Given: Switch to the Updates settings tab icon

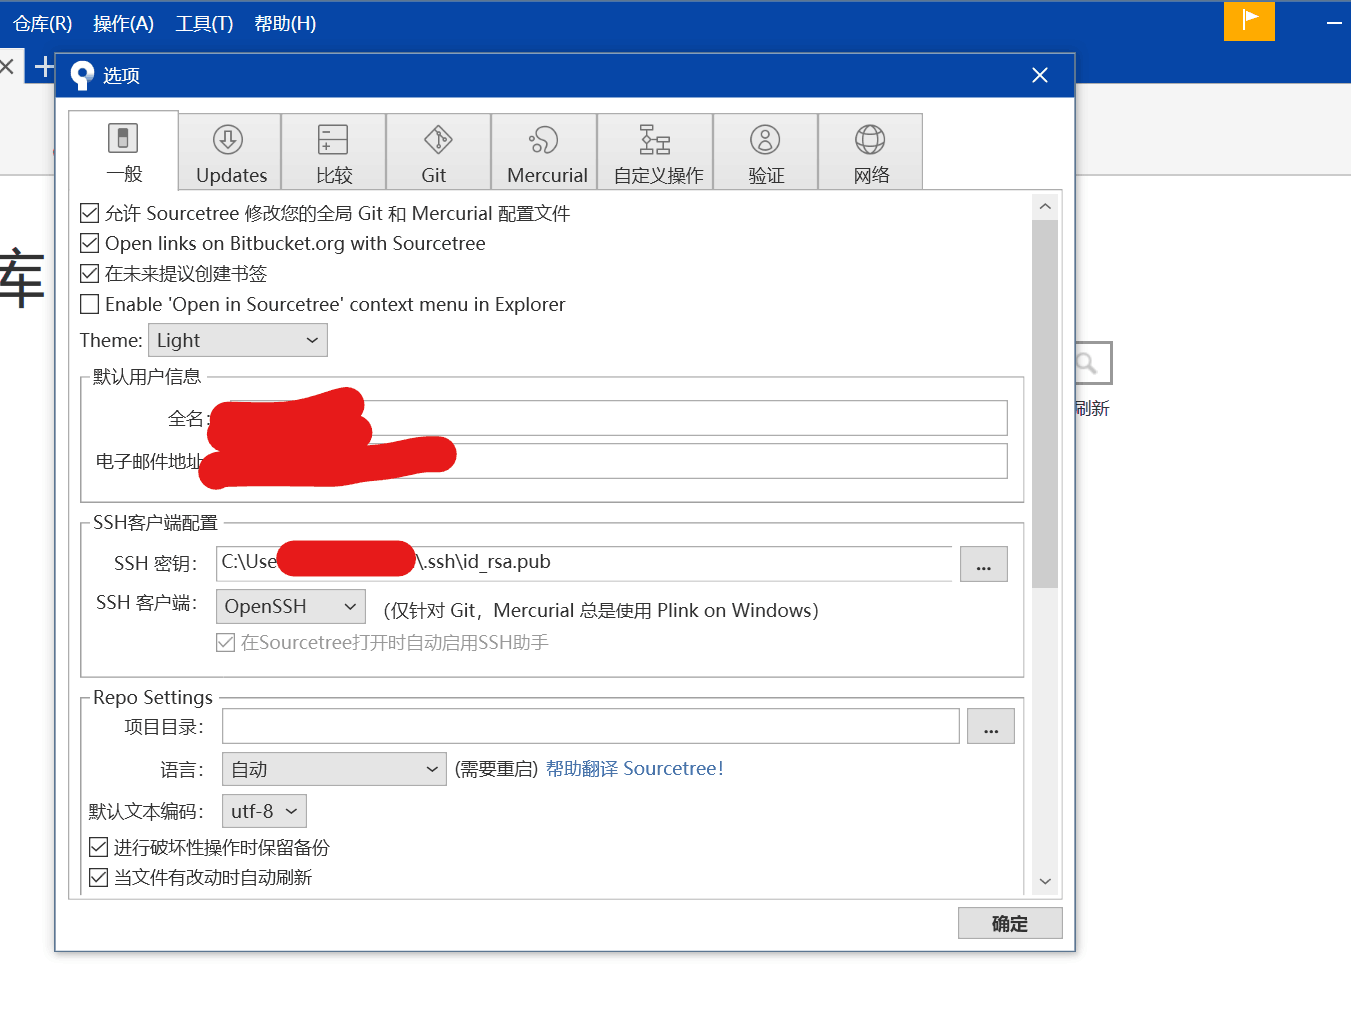Looking at the screenshot, I should 229,151.
